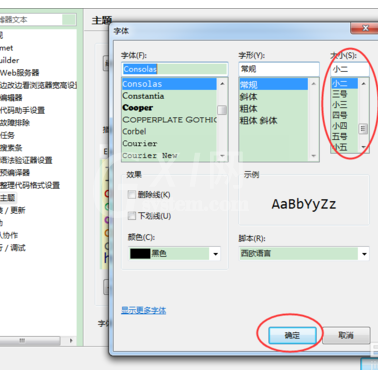Image resolution: width=378 pixels, height=370 pixels.
Task: Select 小三 in the size list
Action: 344,105
